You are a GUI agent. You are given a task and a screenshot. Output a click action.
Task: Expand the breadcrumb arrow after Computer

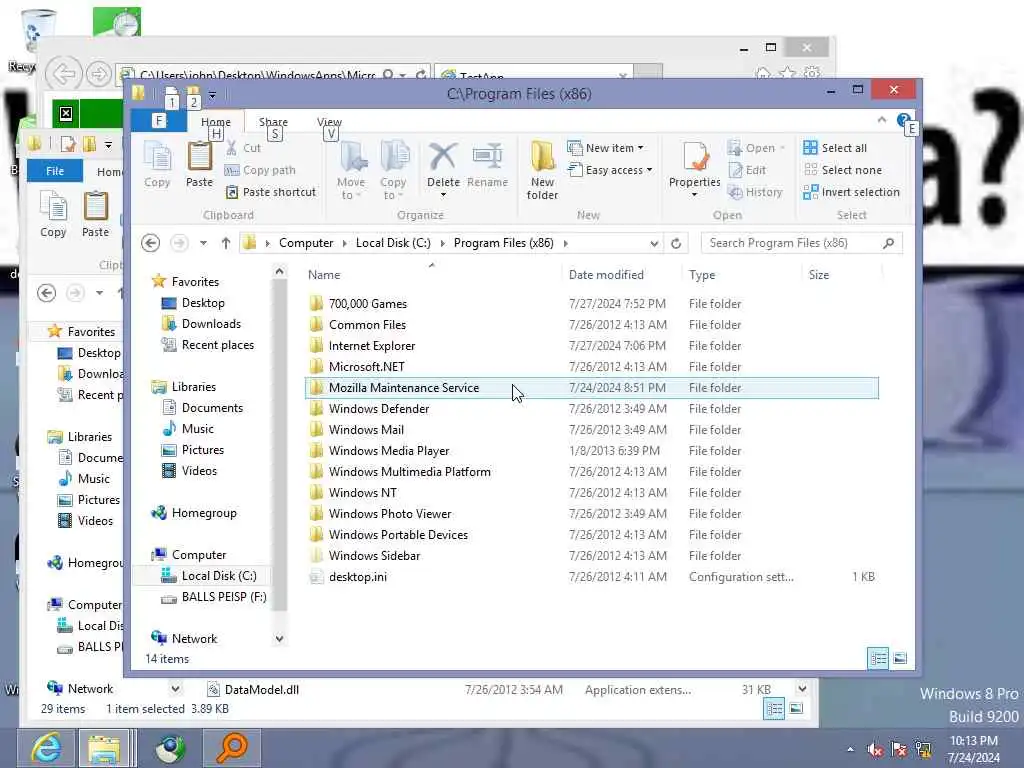point(344,243)
